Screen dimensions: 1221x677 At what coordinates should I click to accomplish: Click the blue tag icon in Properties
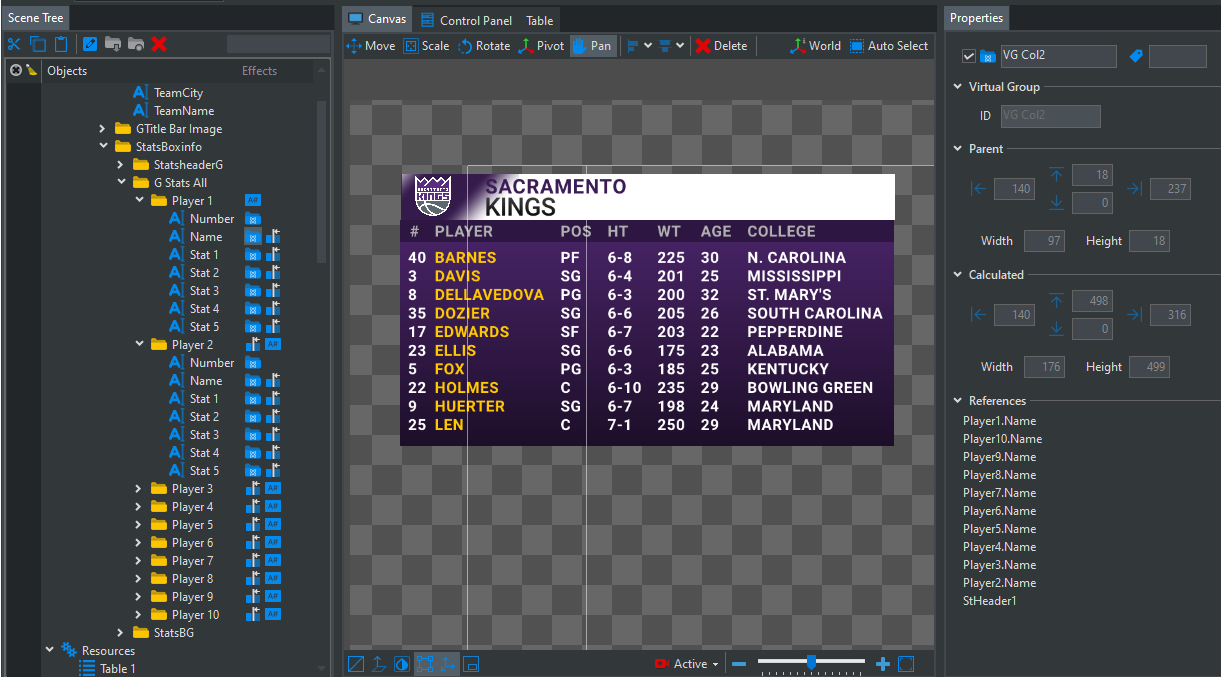tap(1136, 57)
